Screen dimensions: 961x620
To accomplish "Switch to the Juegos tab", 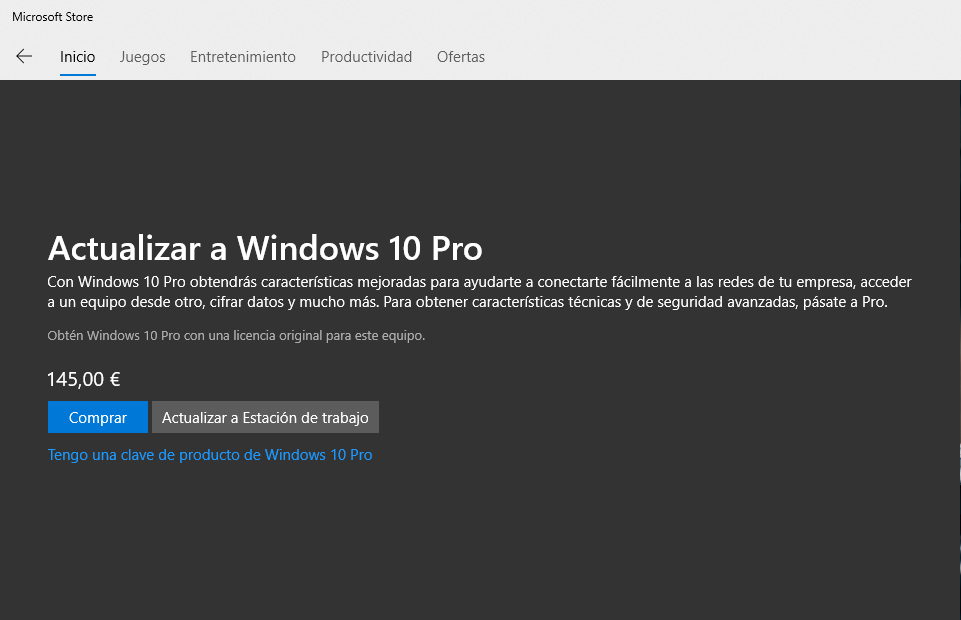I will (x=142, y=57).
